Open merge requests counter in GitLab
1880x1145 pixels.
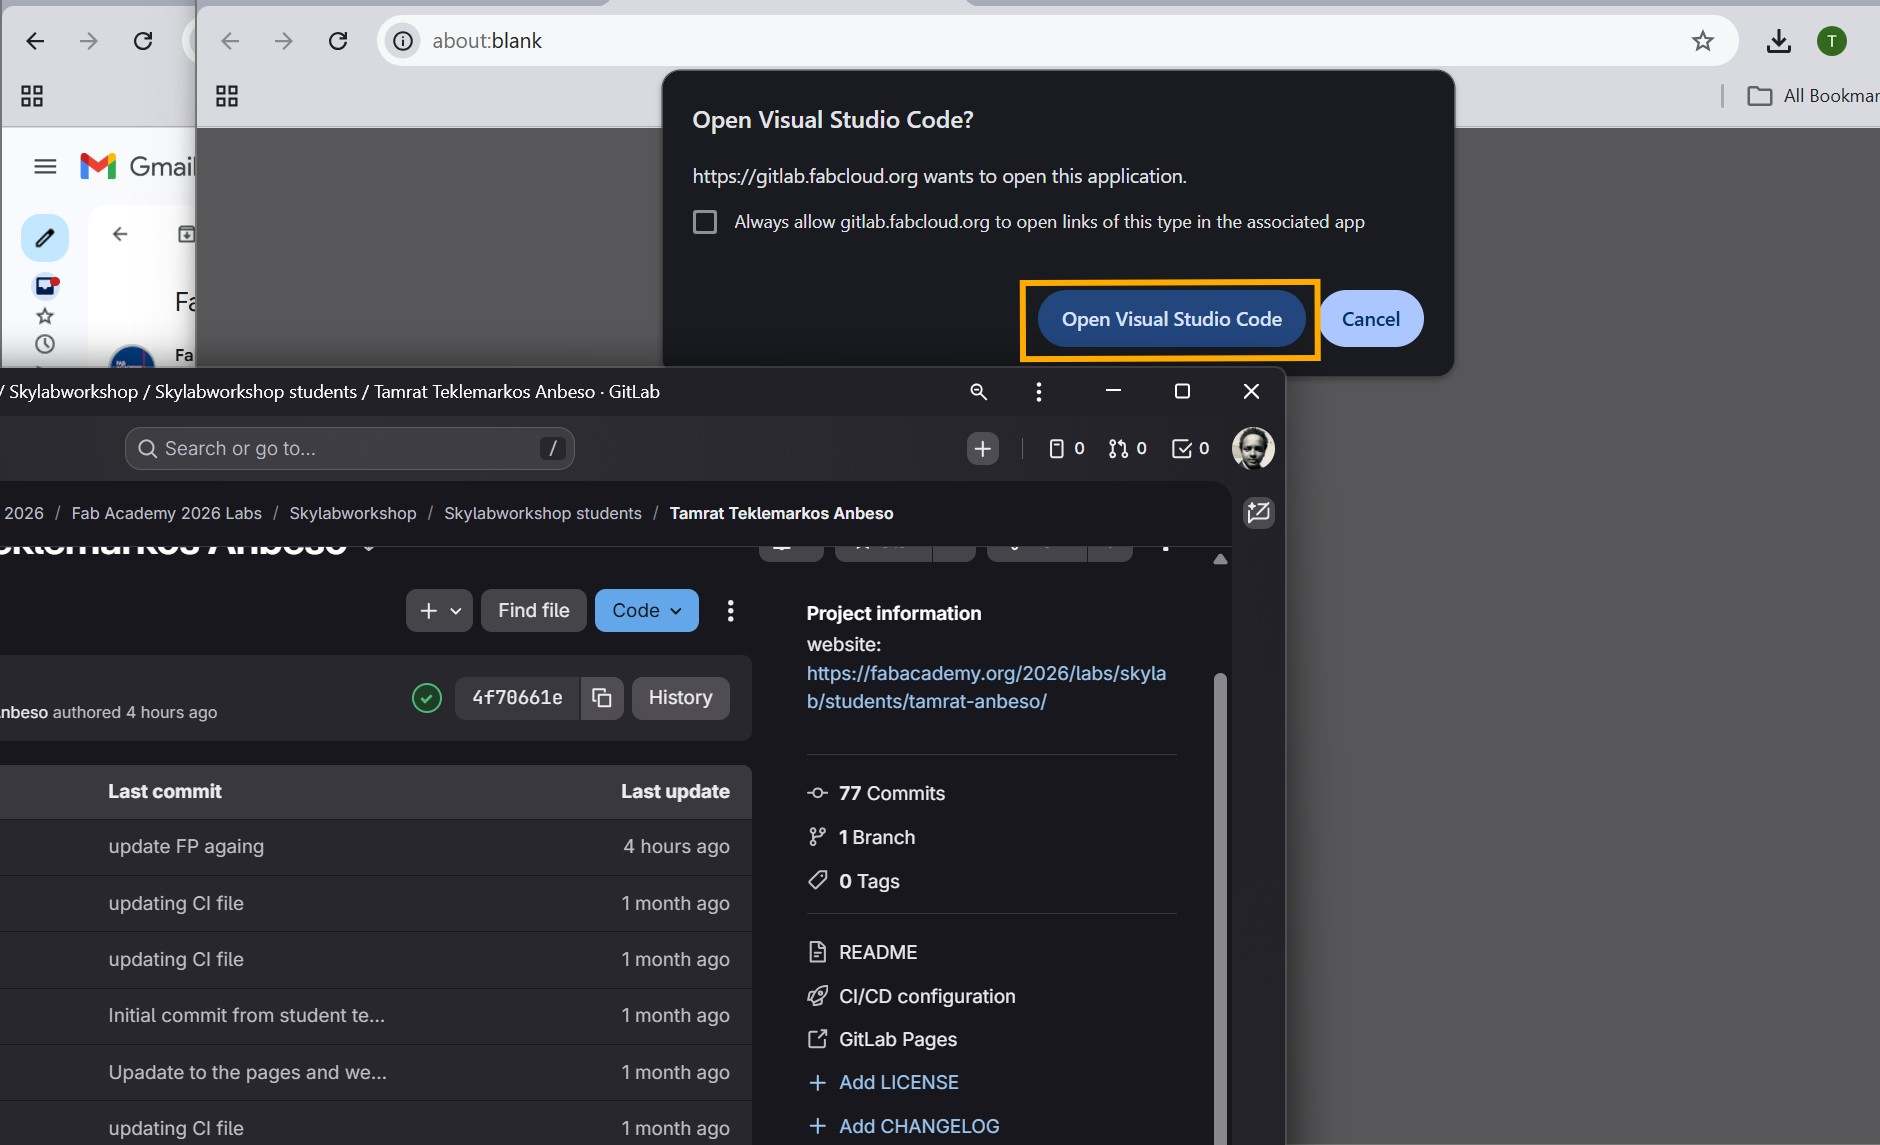pyautogui.click(x=1128, y=449)
